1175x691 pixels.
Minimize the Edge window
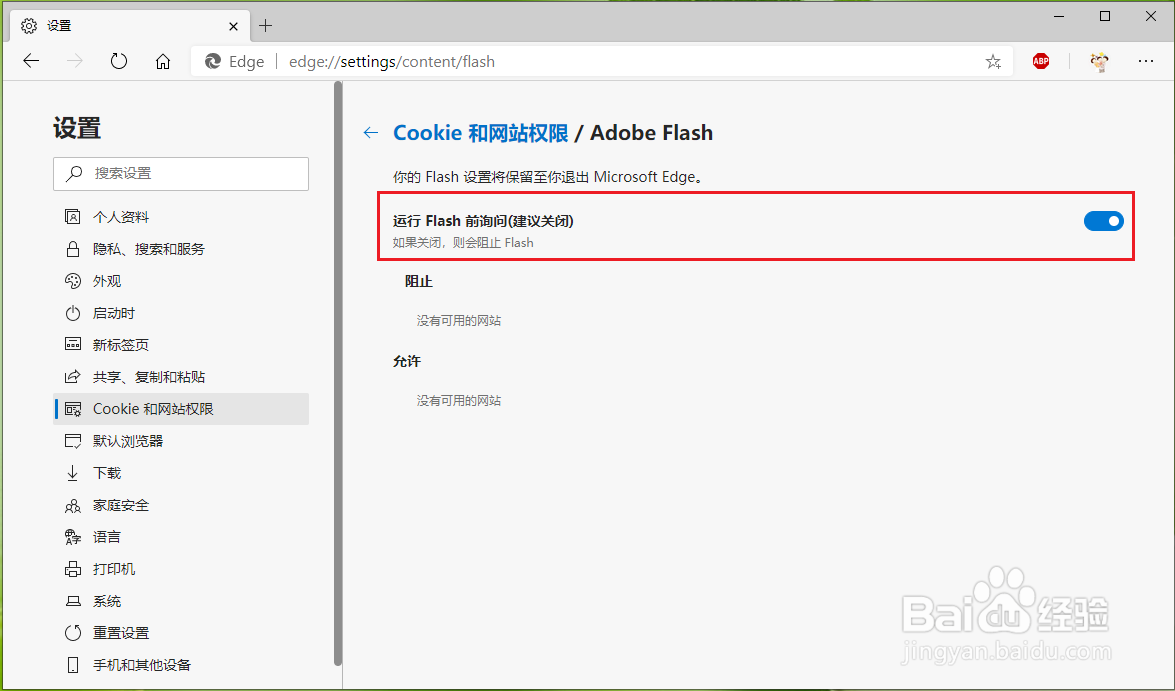coord(1059,16)
